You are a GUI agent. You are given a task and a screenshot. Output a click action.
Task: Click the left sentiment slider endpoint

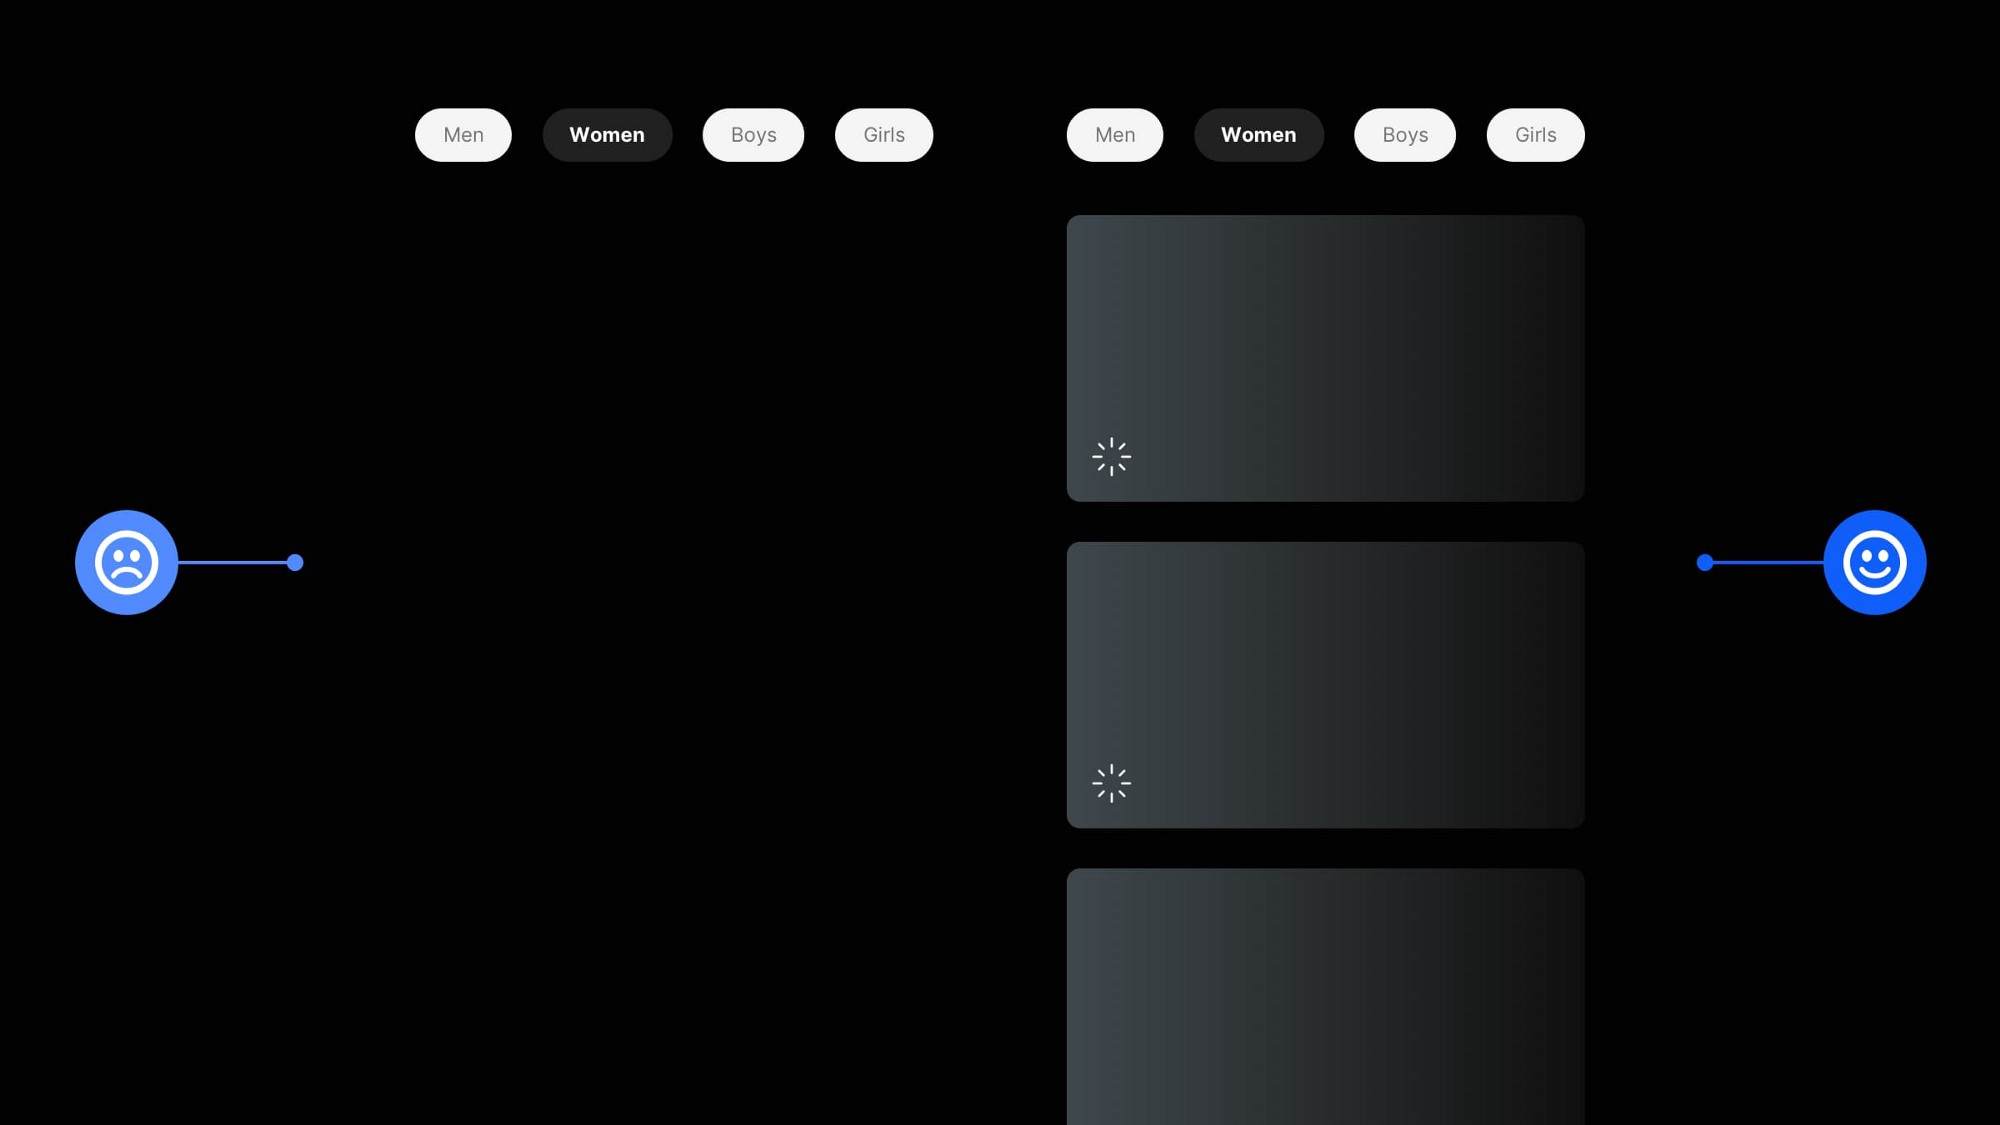(x=126, y=562)
